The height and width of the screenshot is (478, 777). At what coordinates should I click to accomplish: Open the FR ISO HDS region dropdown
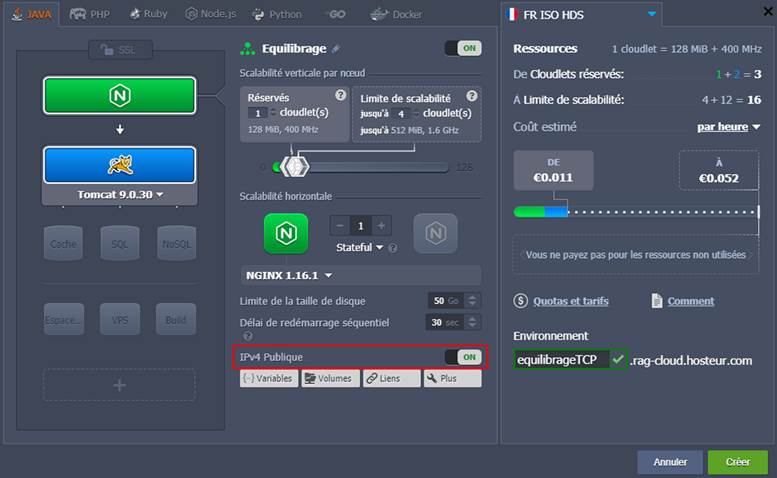click(x=582, y=14)
